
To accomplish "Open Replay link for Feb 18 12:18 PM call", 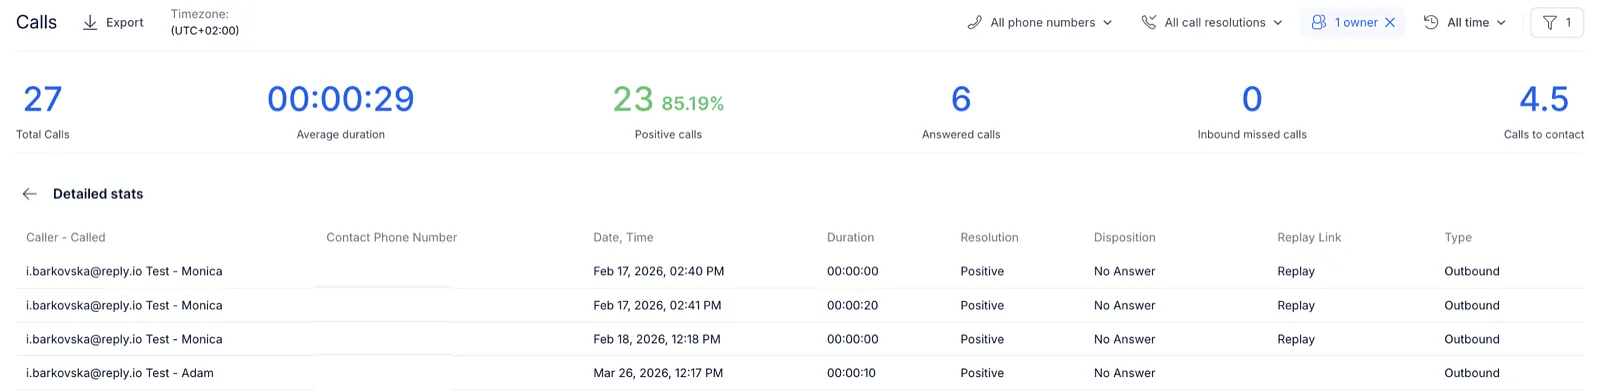I will (x=1296, y=339).
